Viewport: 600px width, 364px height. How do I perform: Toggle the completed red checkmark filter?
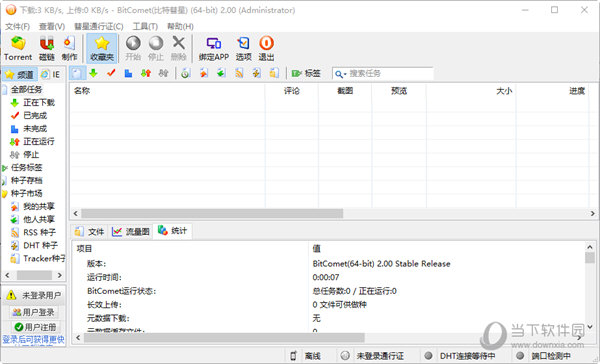111,73
